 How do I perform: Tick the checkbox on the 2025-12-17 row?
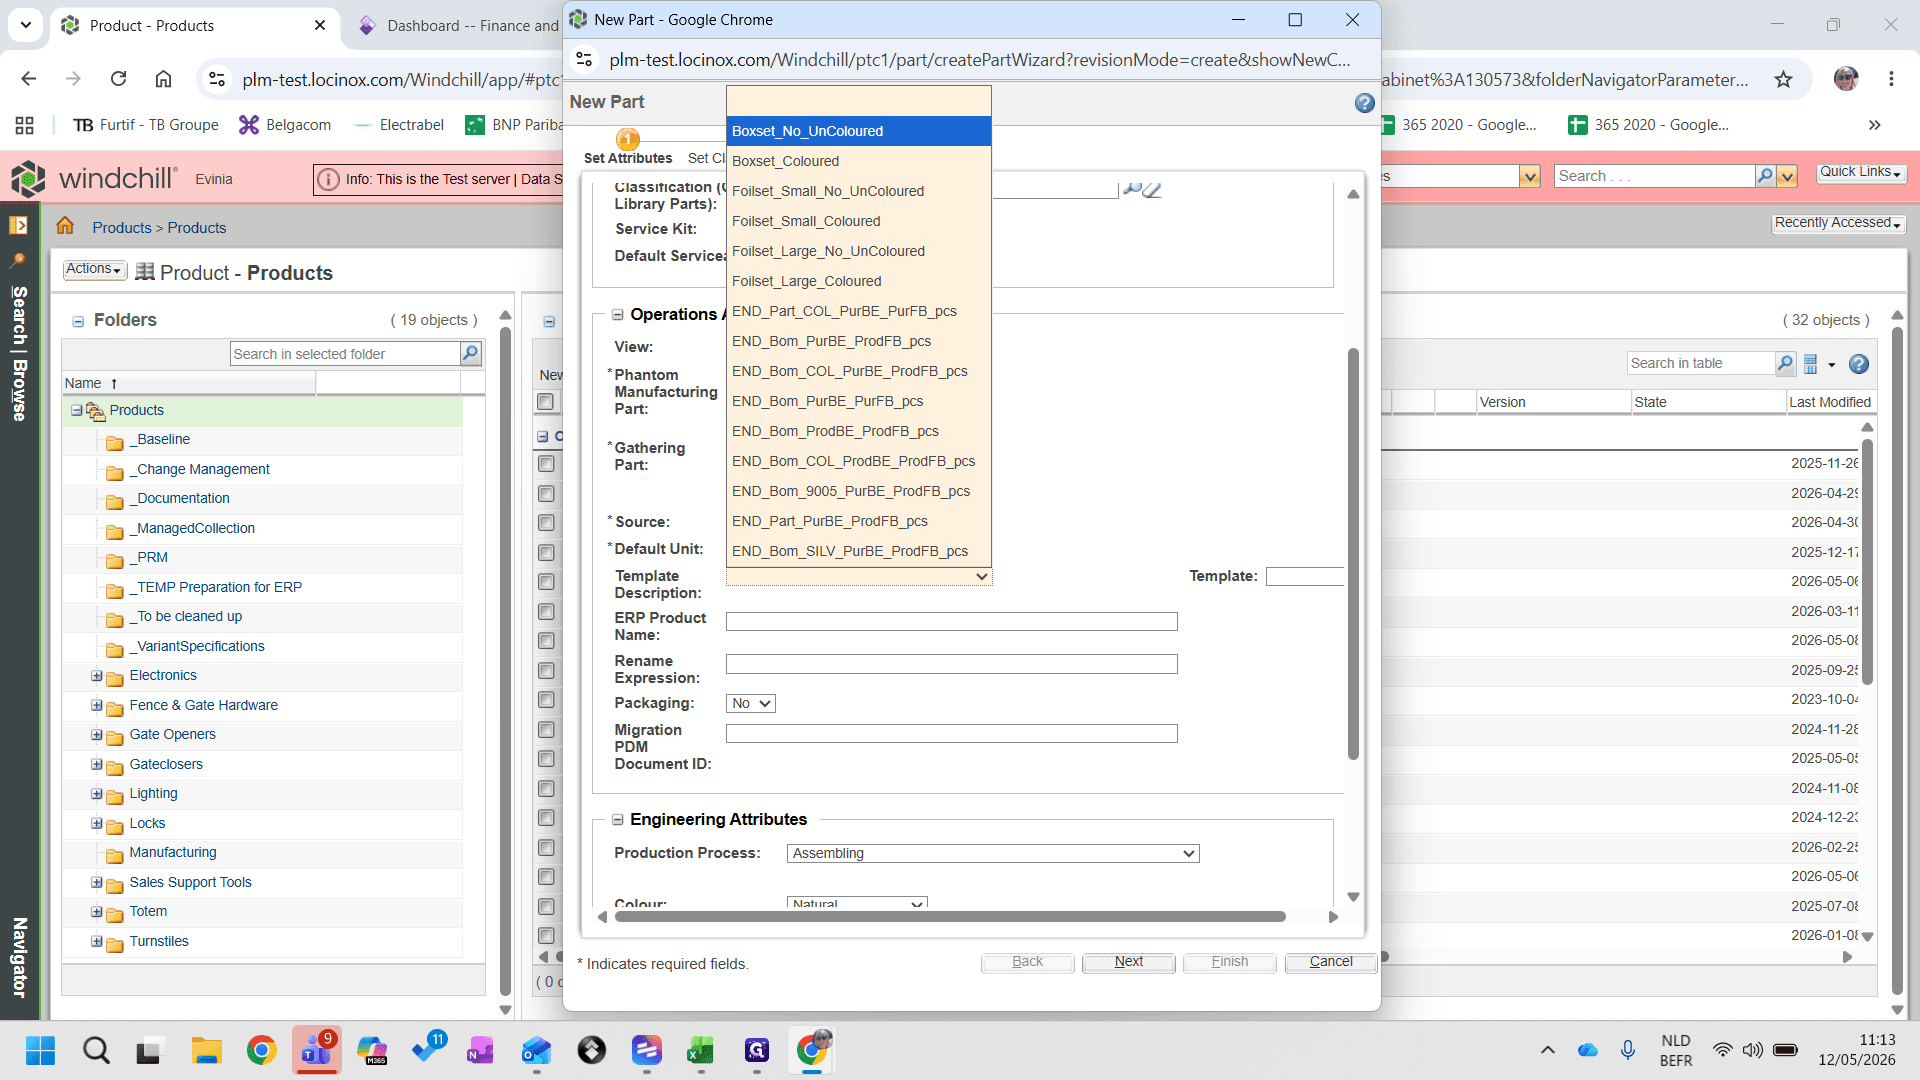click(546, 552)
